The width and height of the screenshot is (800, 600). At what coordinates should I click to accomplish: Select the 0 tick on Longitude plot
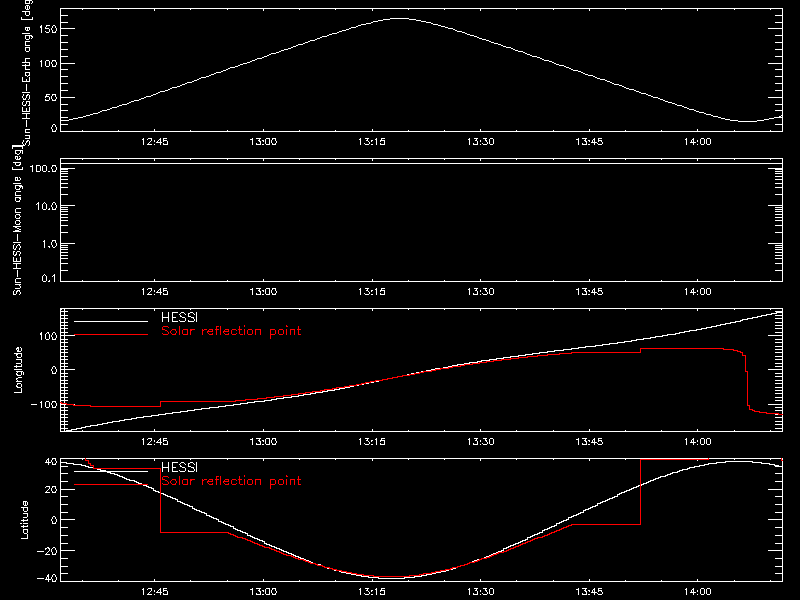click(x=55, y=370)
